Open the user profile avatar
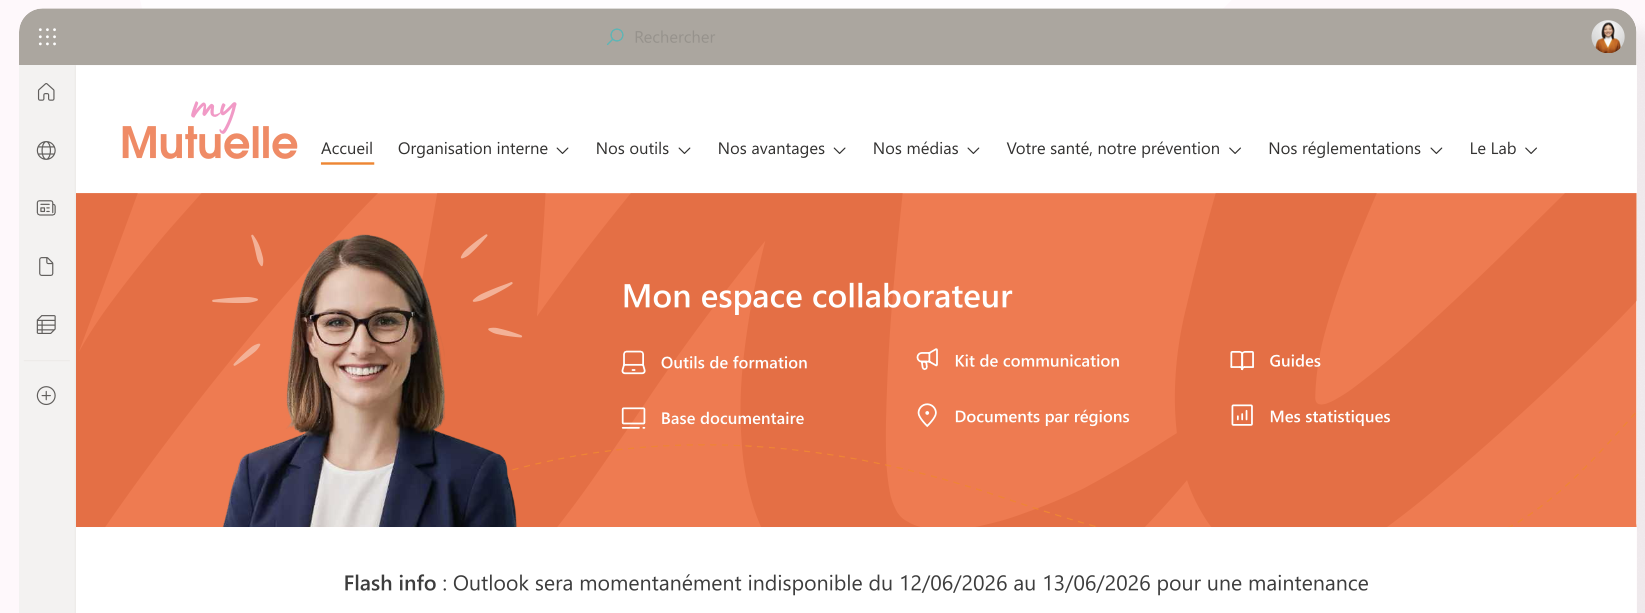 pyautogui.click(x=1607, y=37)
